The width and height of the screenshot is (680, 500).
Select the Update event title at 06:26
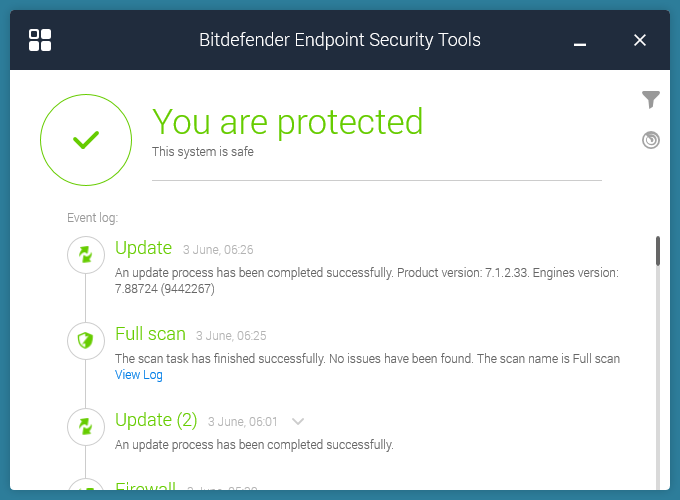tap(143, 248)
